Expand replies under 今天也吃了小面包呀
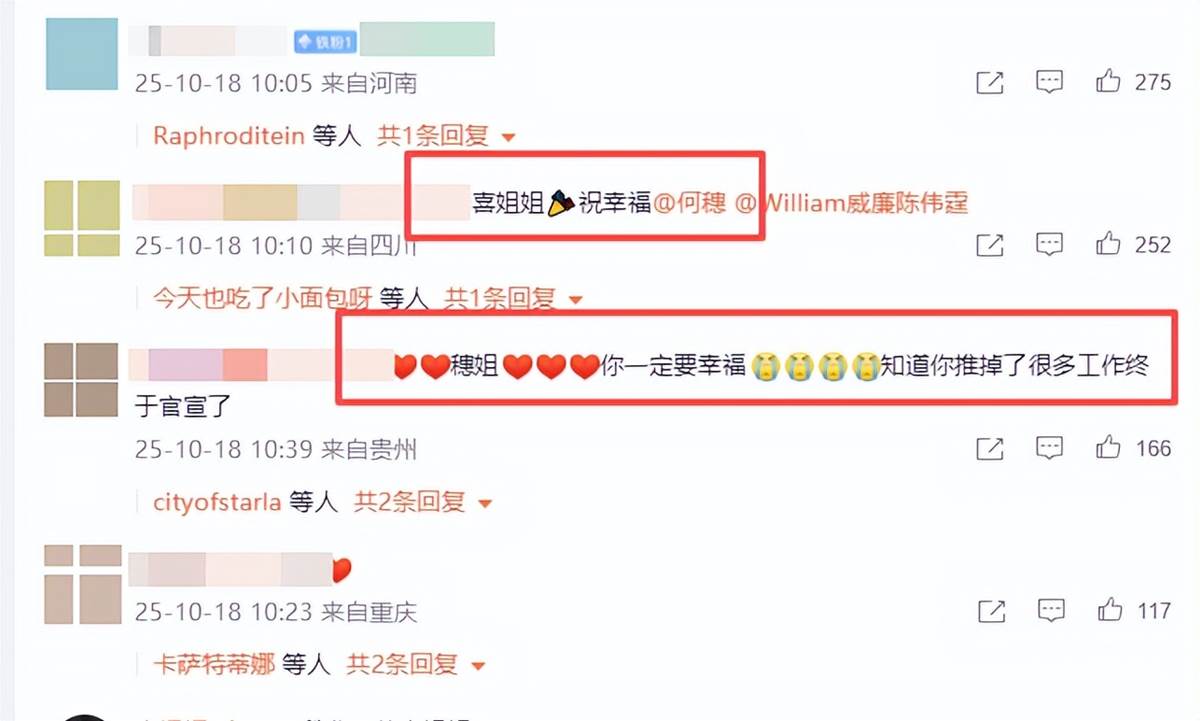 point(514,297)
